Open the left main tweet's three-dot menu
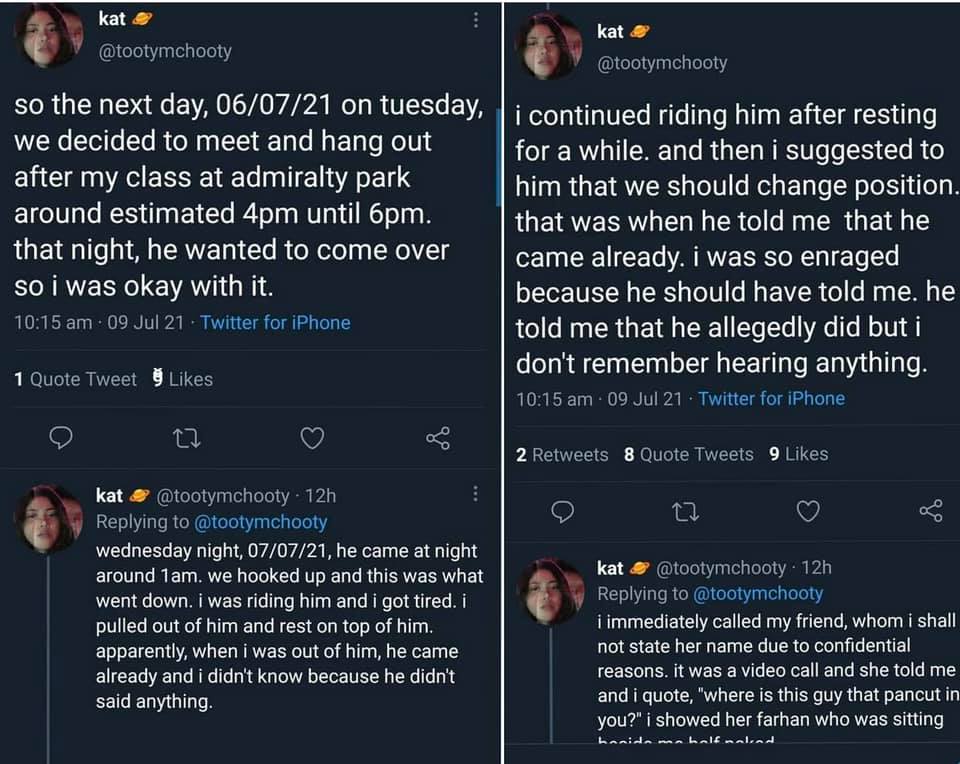 pyautogui.click(x=475, y=20)
